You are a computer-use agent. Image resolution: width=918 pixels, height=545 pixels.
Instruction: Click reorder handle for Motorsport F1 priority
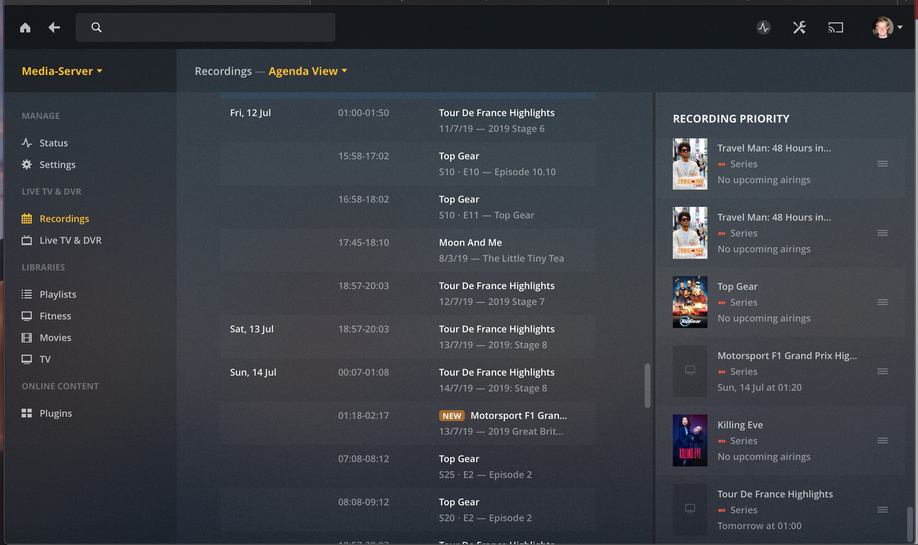(x=882, y=371)
